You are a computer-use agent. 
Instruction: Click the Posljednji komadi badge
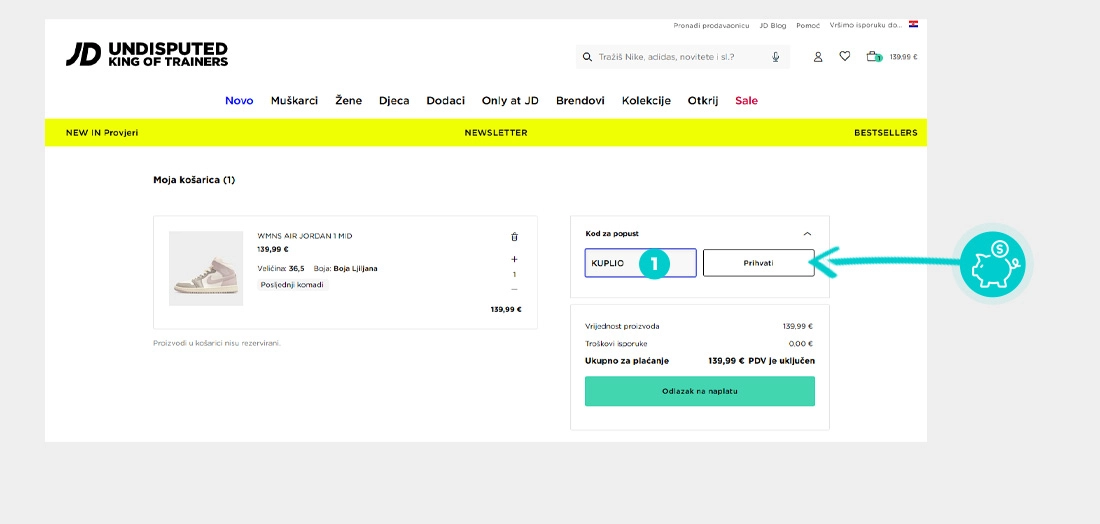293,285
